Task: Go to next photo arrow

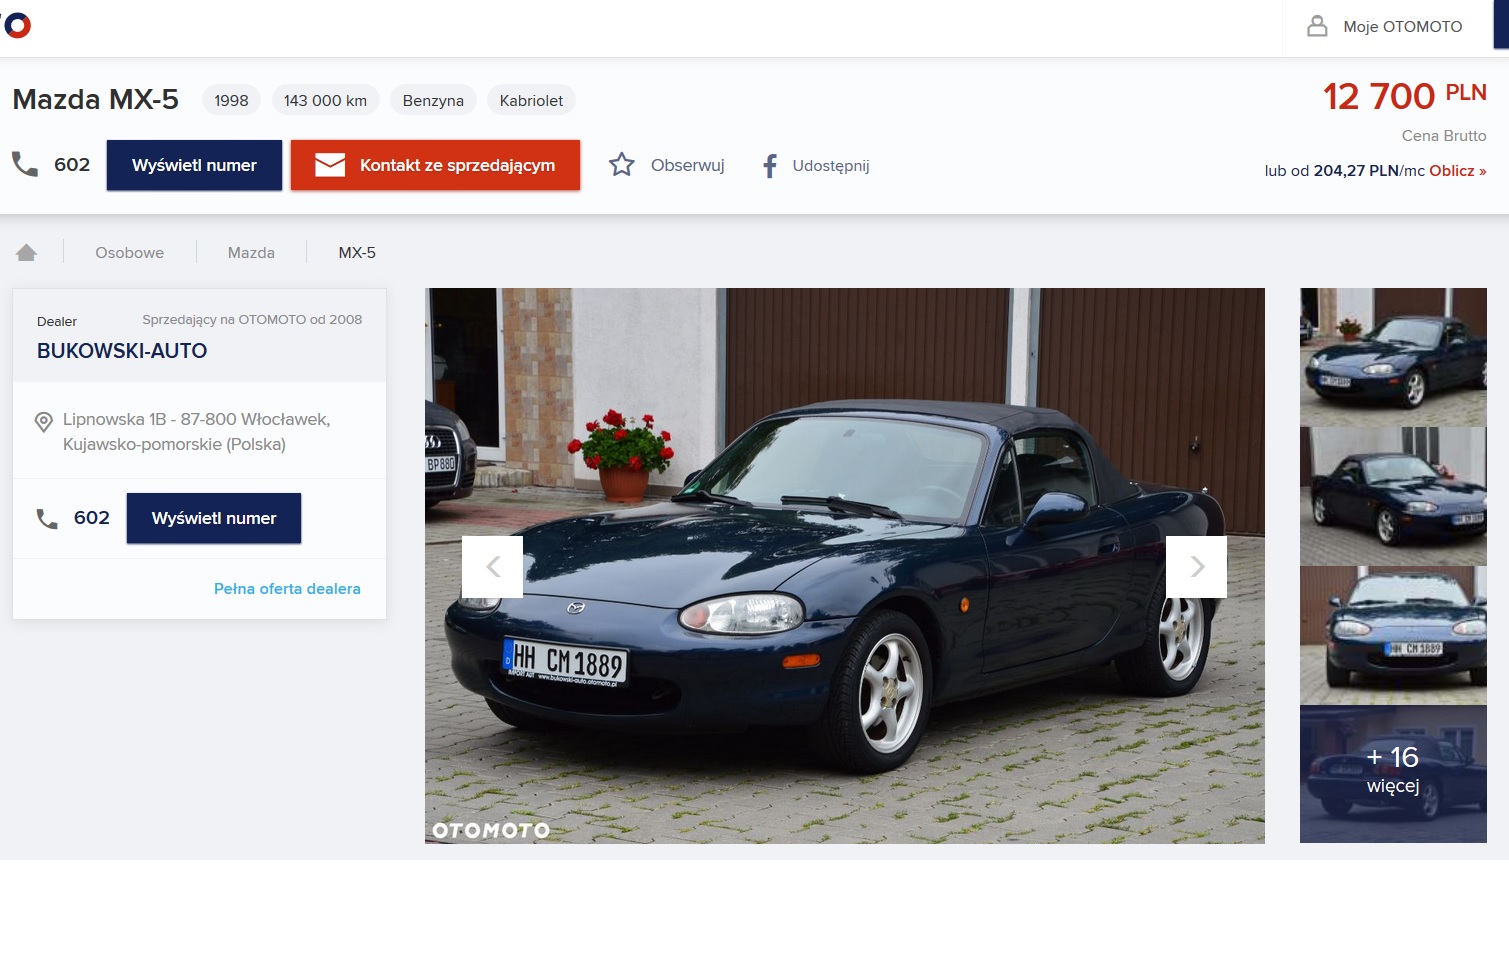Action: click(1196, 567)
